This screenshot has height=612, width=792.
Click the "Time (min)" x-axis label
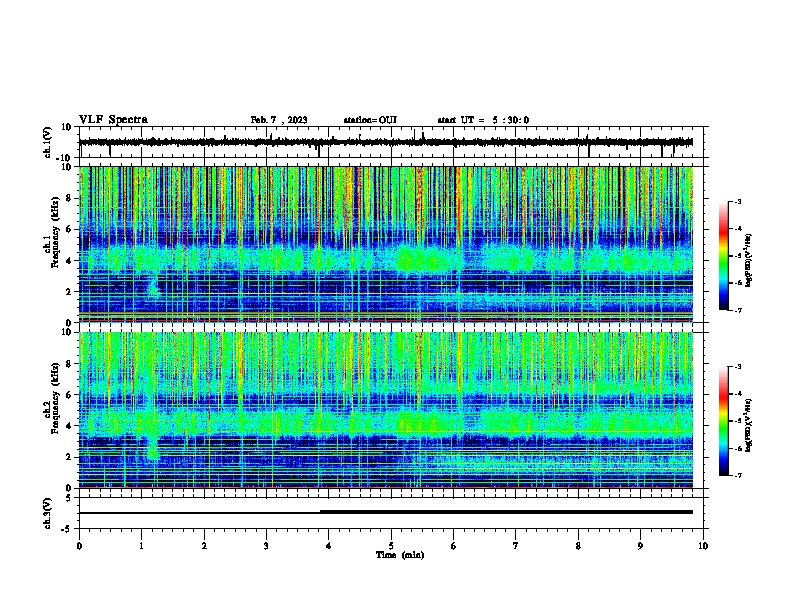point(400,555)
